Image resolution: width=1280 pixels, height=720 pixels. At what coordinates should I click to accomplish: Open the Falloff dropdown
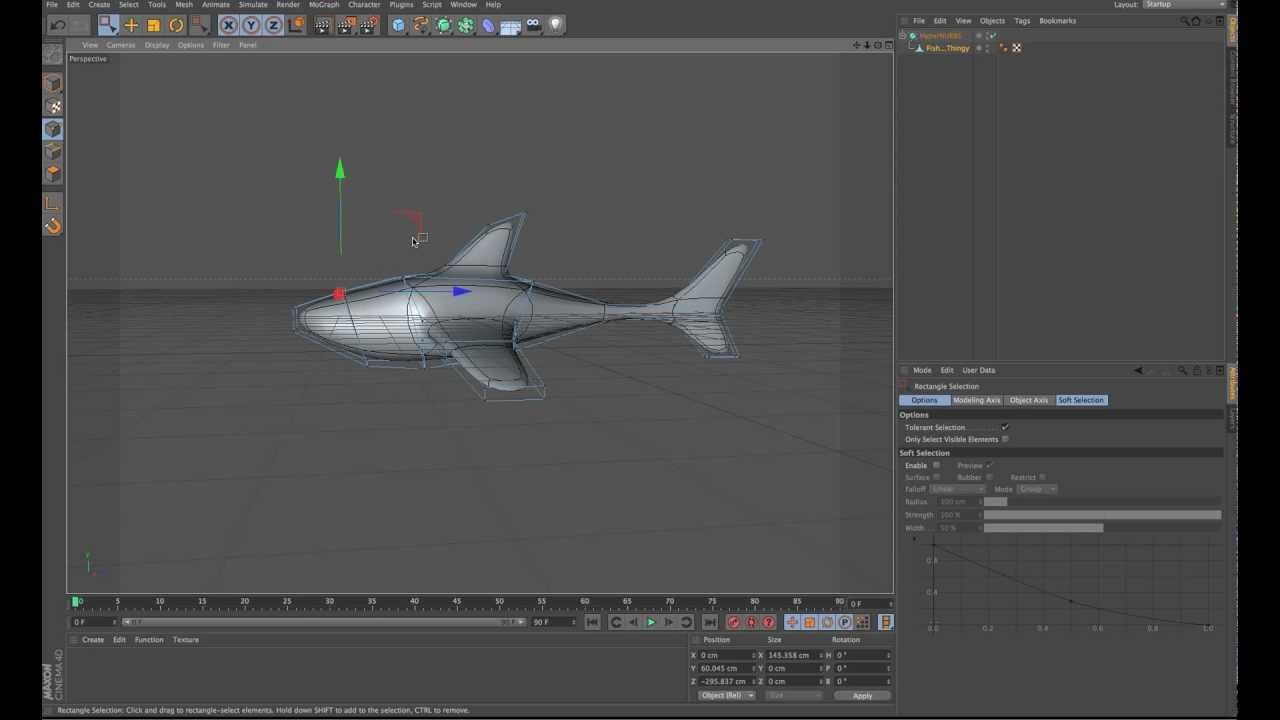[x=957, y=489]
